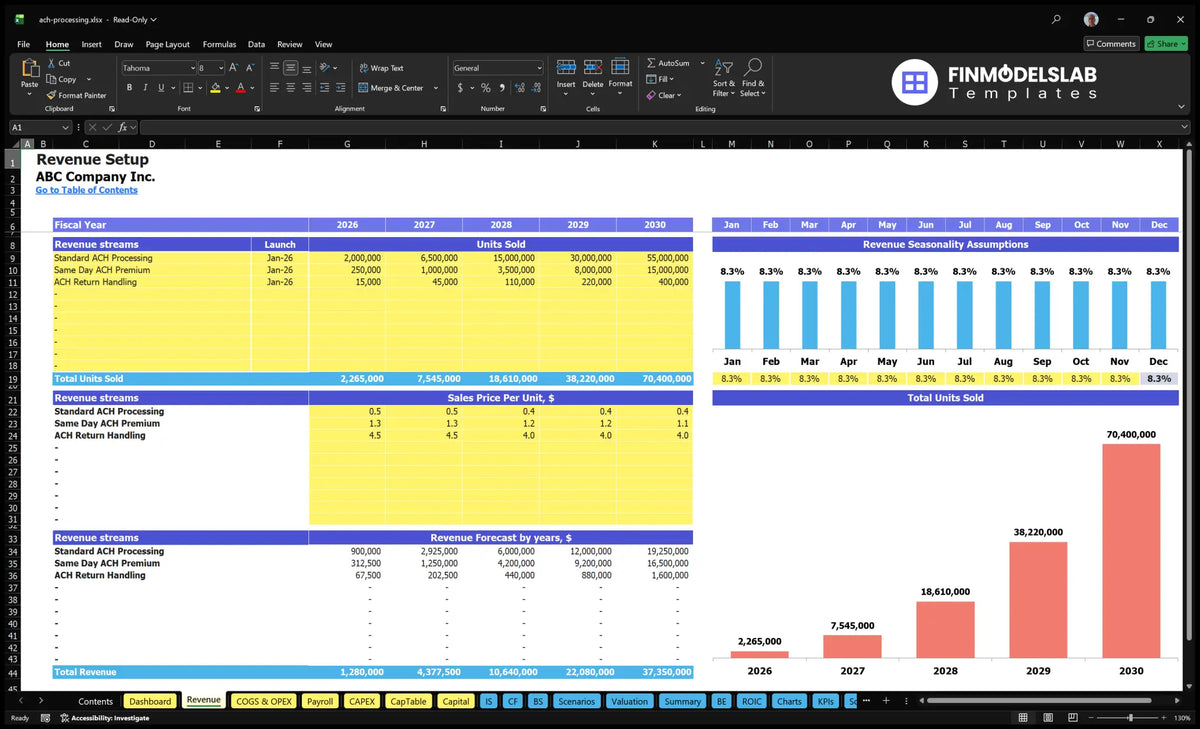Open the AutoSum dropdown arrow
The image size is (1200, 729).
click(x=703, y=63)
